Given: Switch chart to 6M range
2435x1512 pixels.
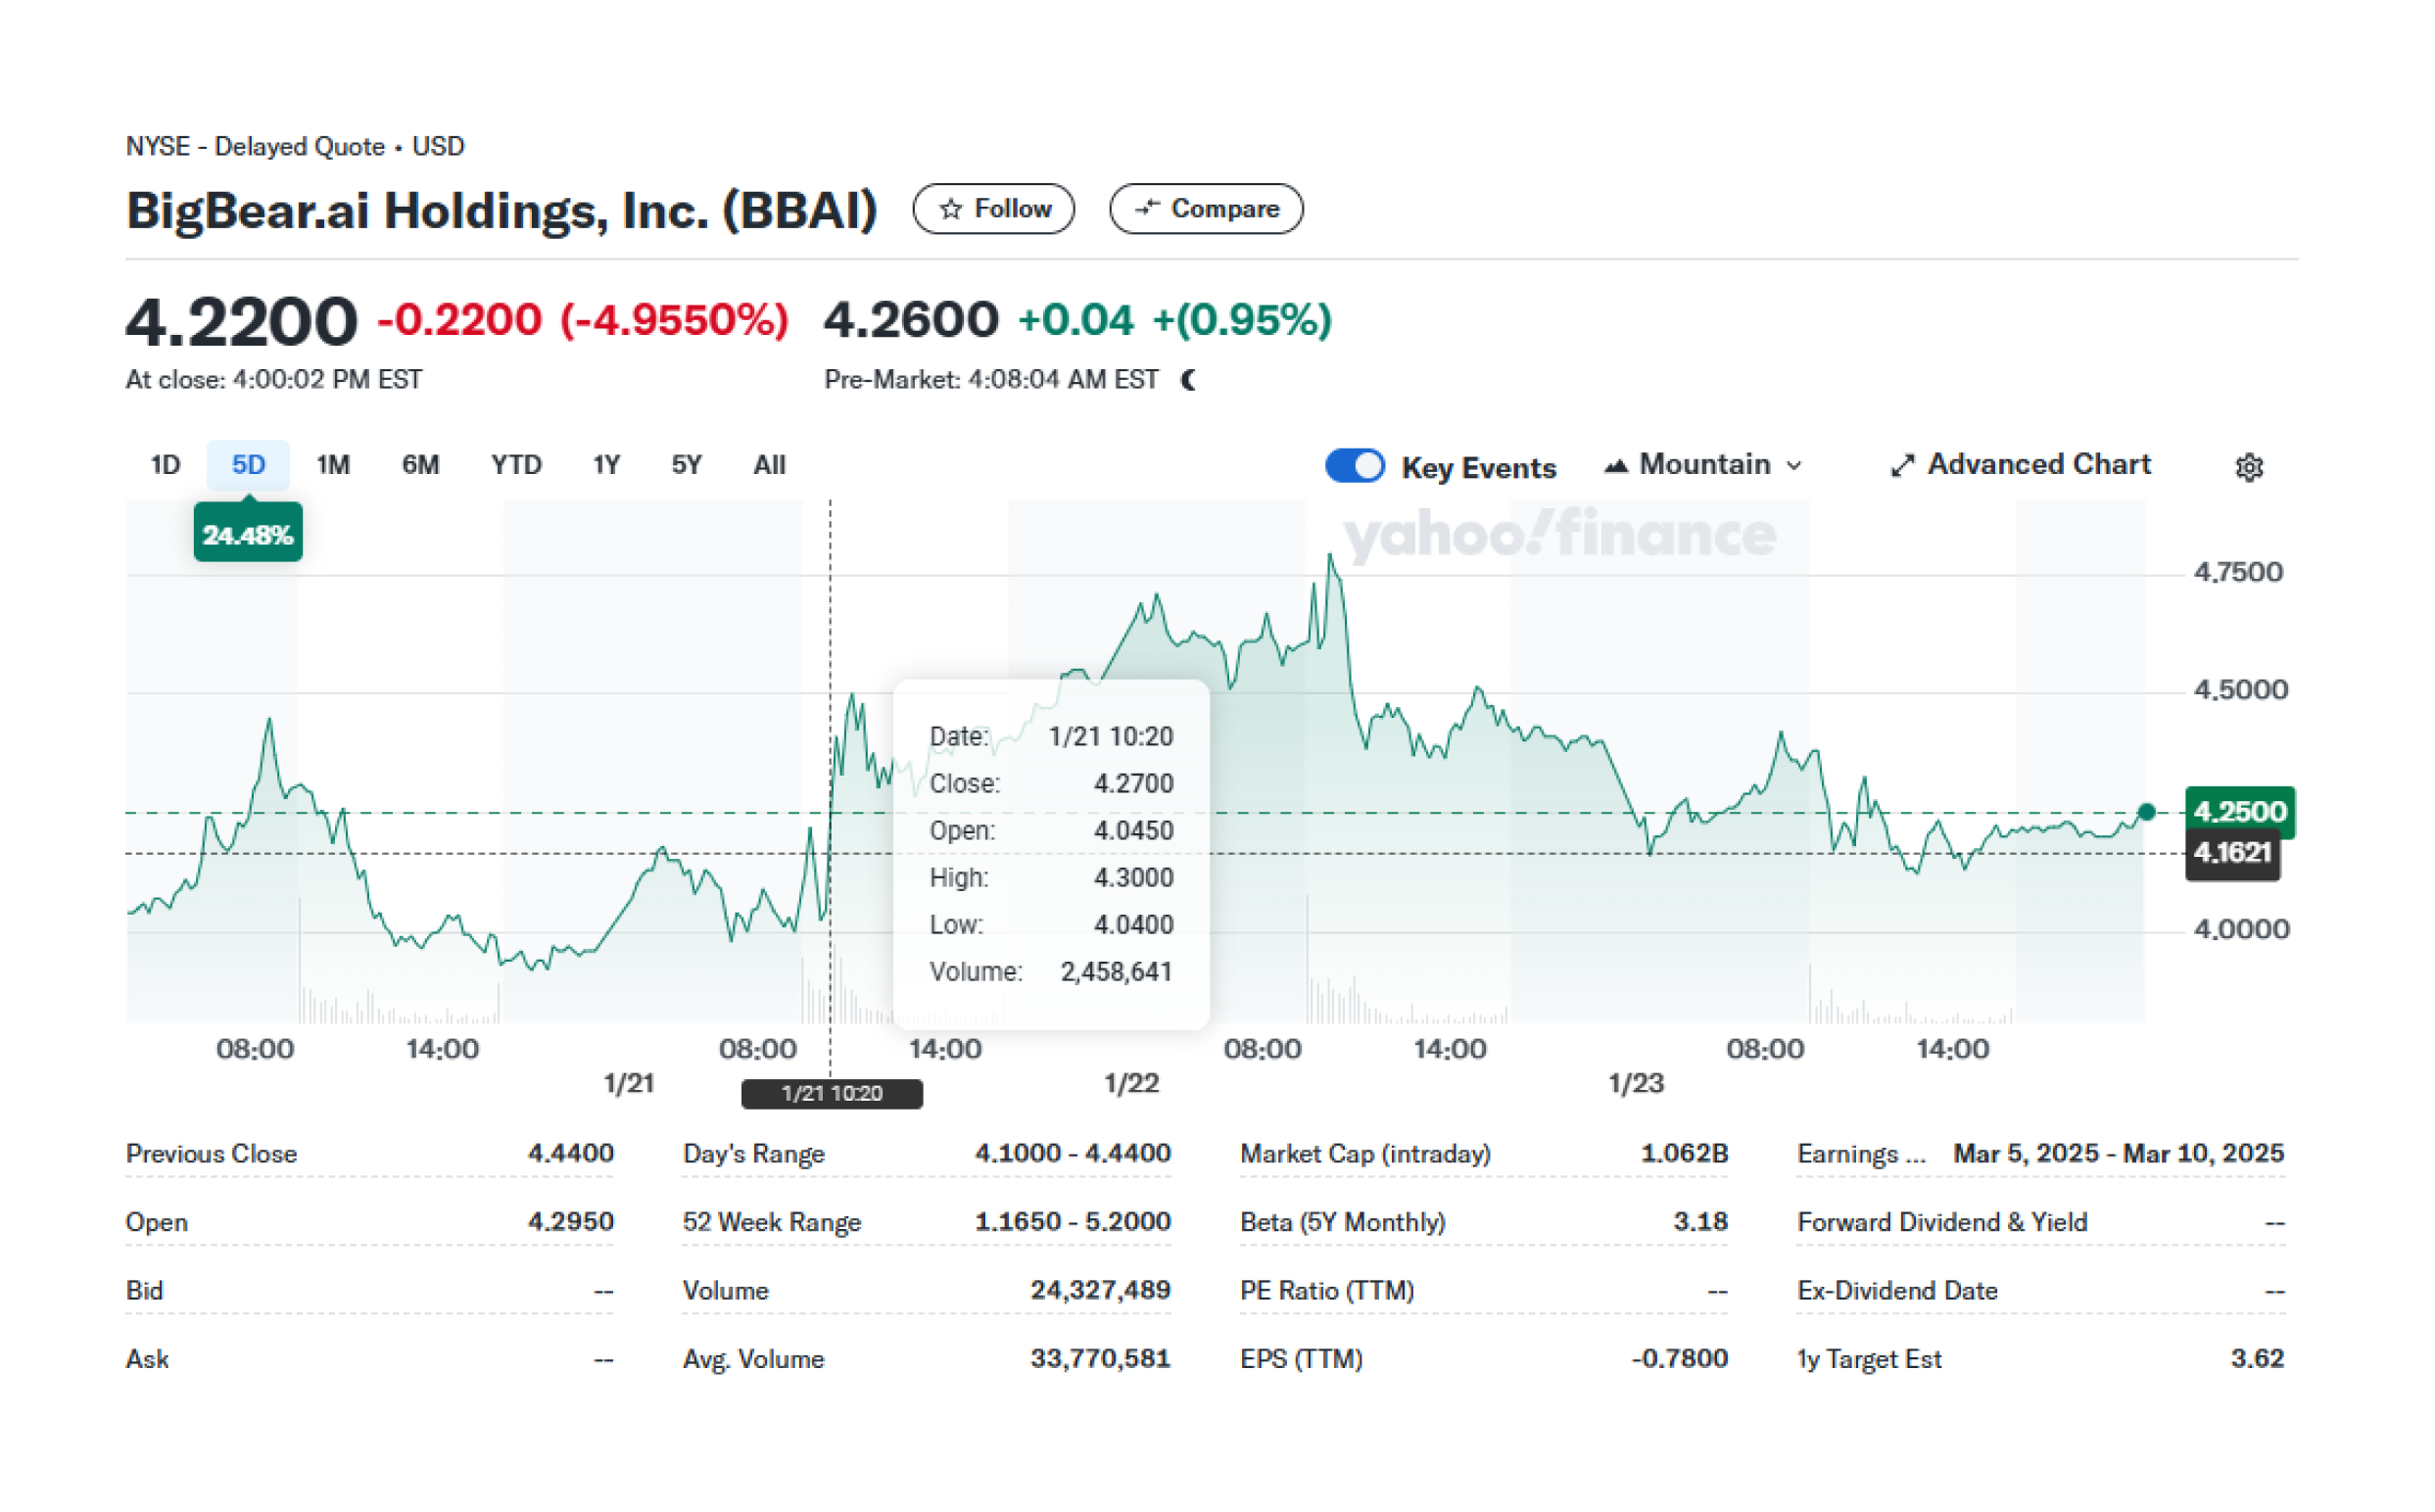Looking at the screenshot, I should click(423, 467).
